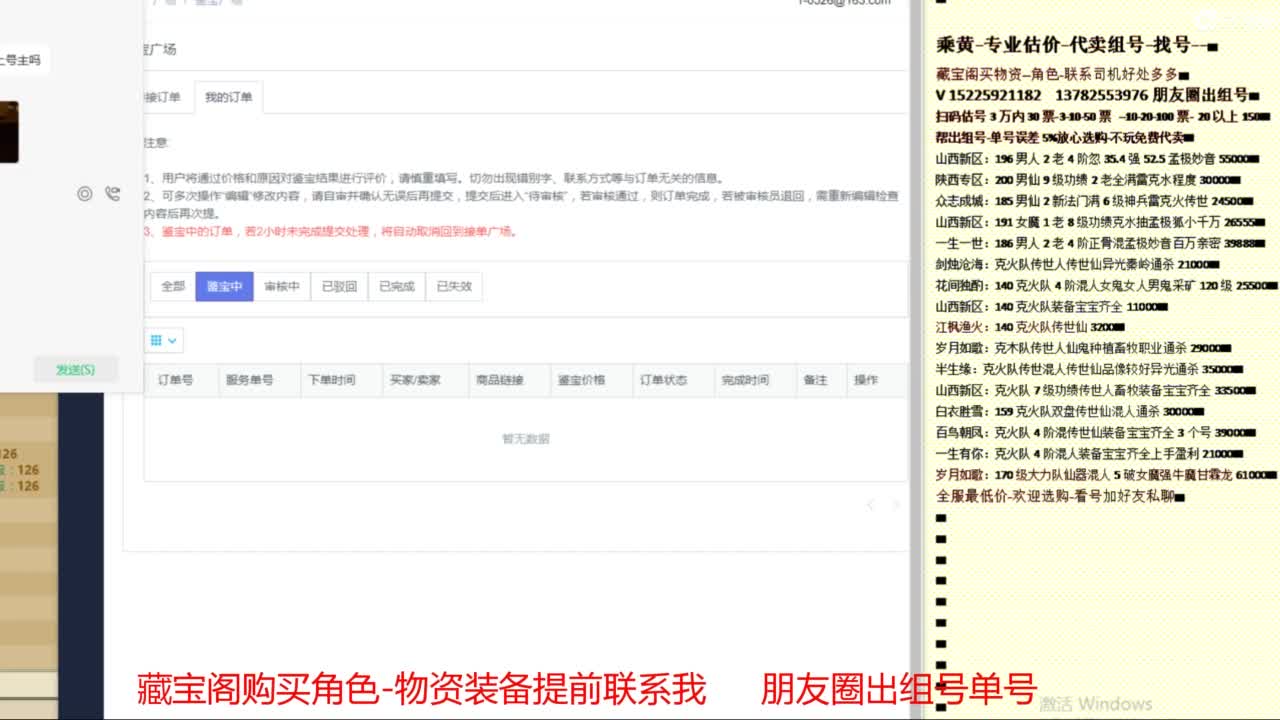Viewport: 1280px width, 720px height.
Task: Select the 已失效 status filter
Action: click(454, 286)
